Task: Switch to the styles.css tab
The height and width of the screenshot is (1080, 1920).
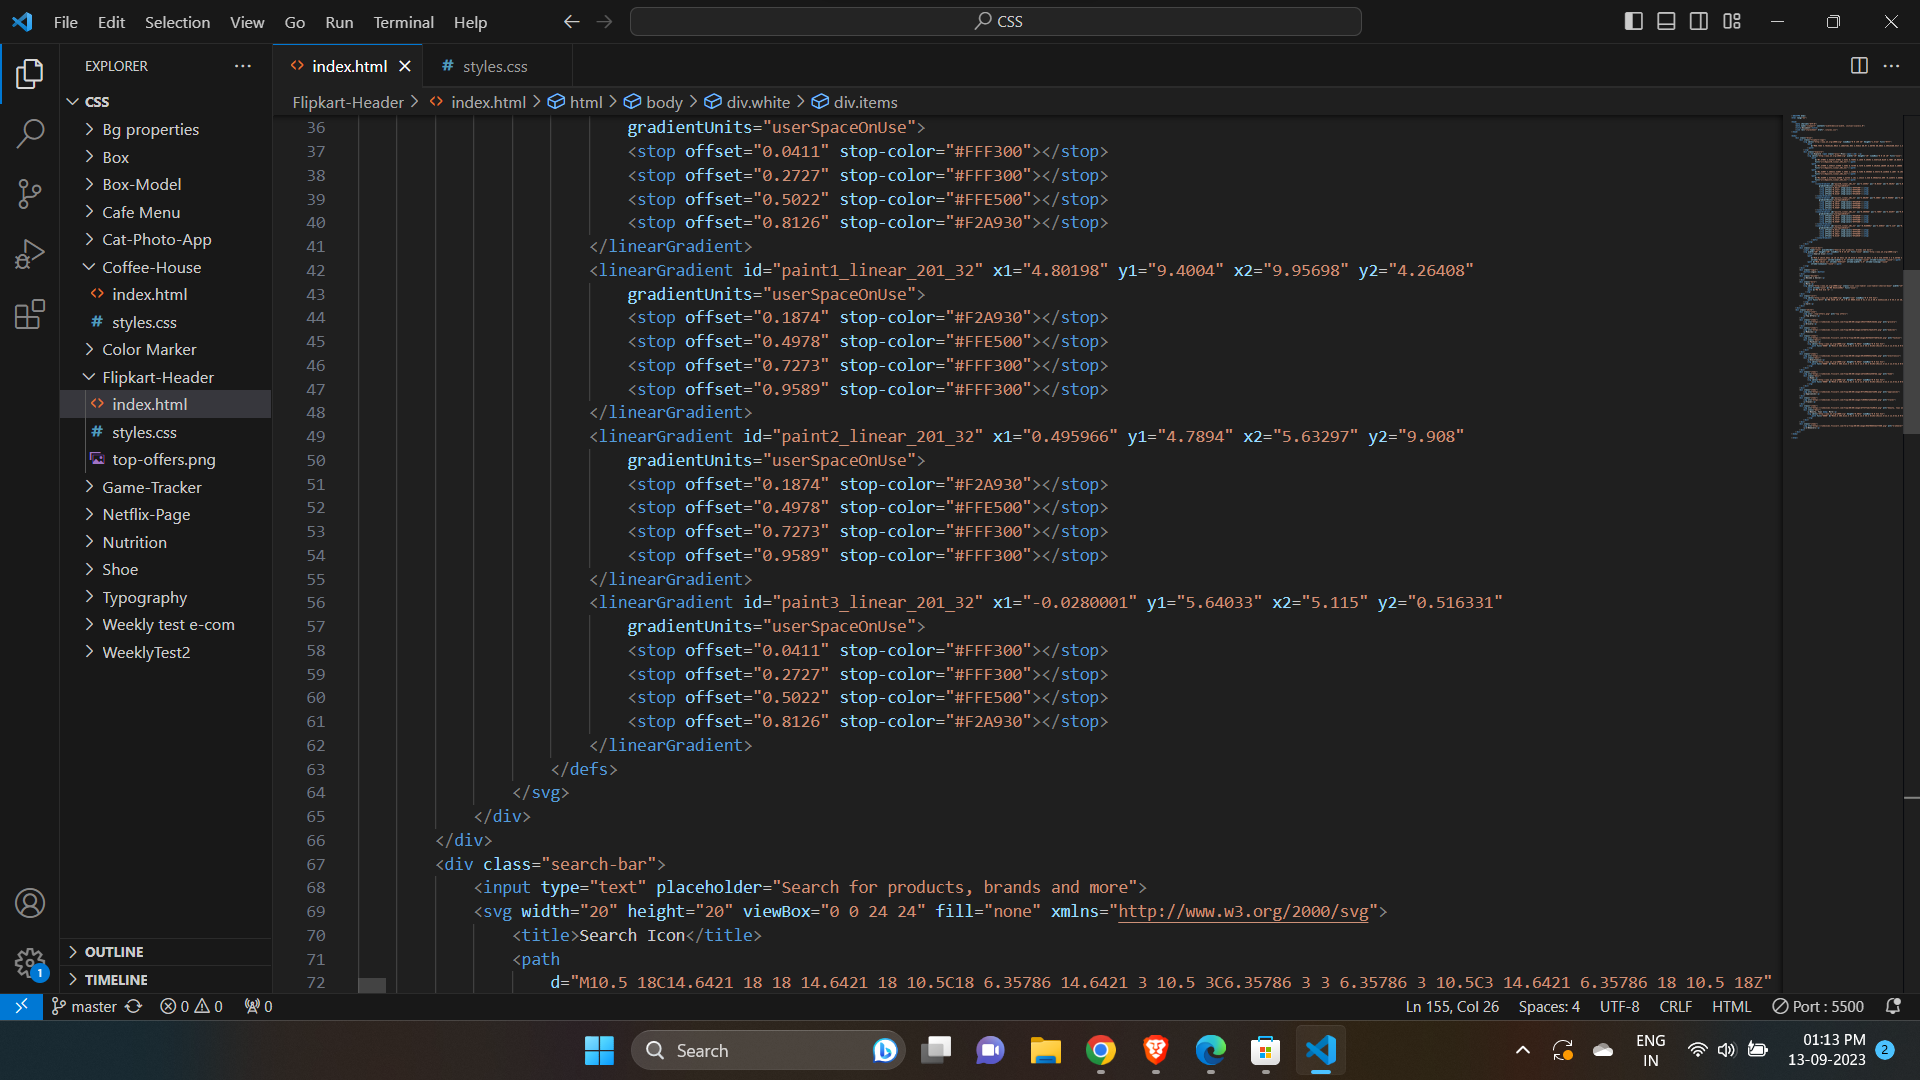Action: coord(493,66)
